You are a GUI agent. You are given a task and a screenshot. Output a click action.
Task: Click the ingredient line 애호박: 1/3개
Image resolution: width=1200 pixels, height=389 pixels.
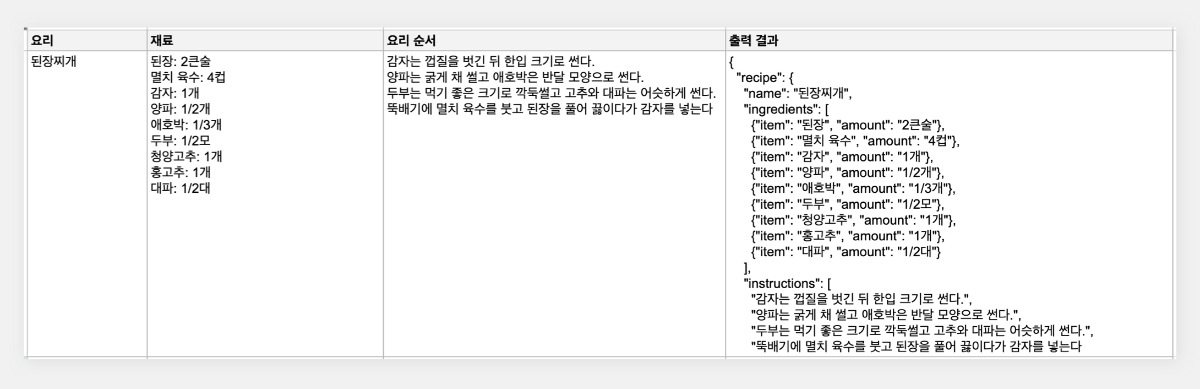tap(186, 125)
